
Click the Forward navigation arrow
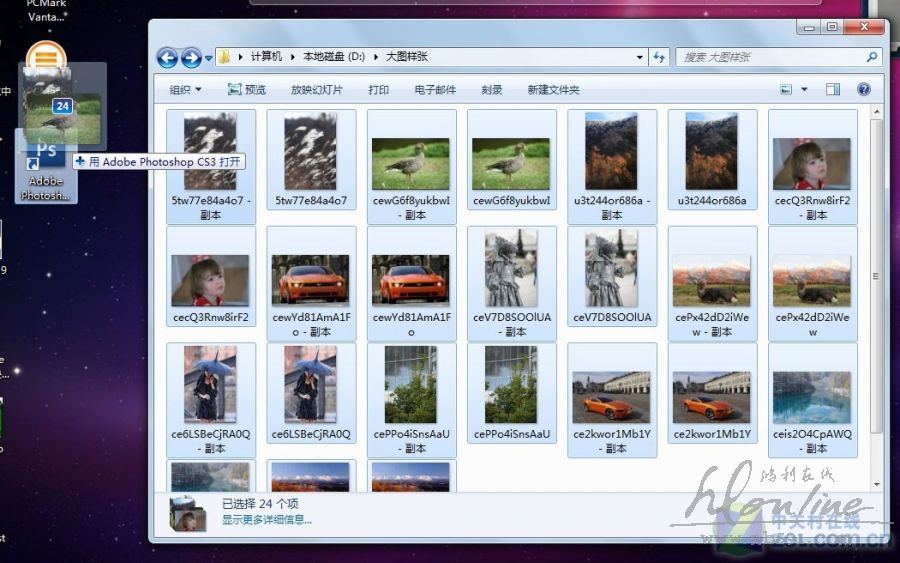pos(191,58)
